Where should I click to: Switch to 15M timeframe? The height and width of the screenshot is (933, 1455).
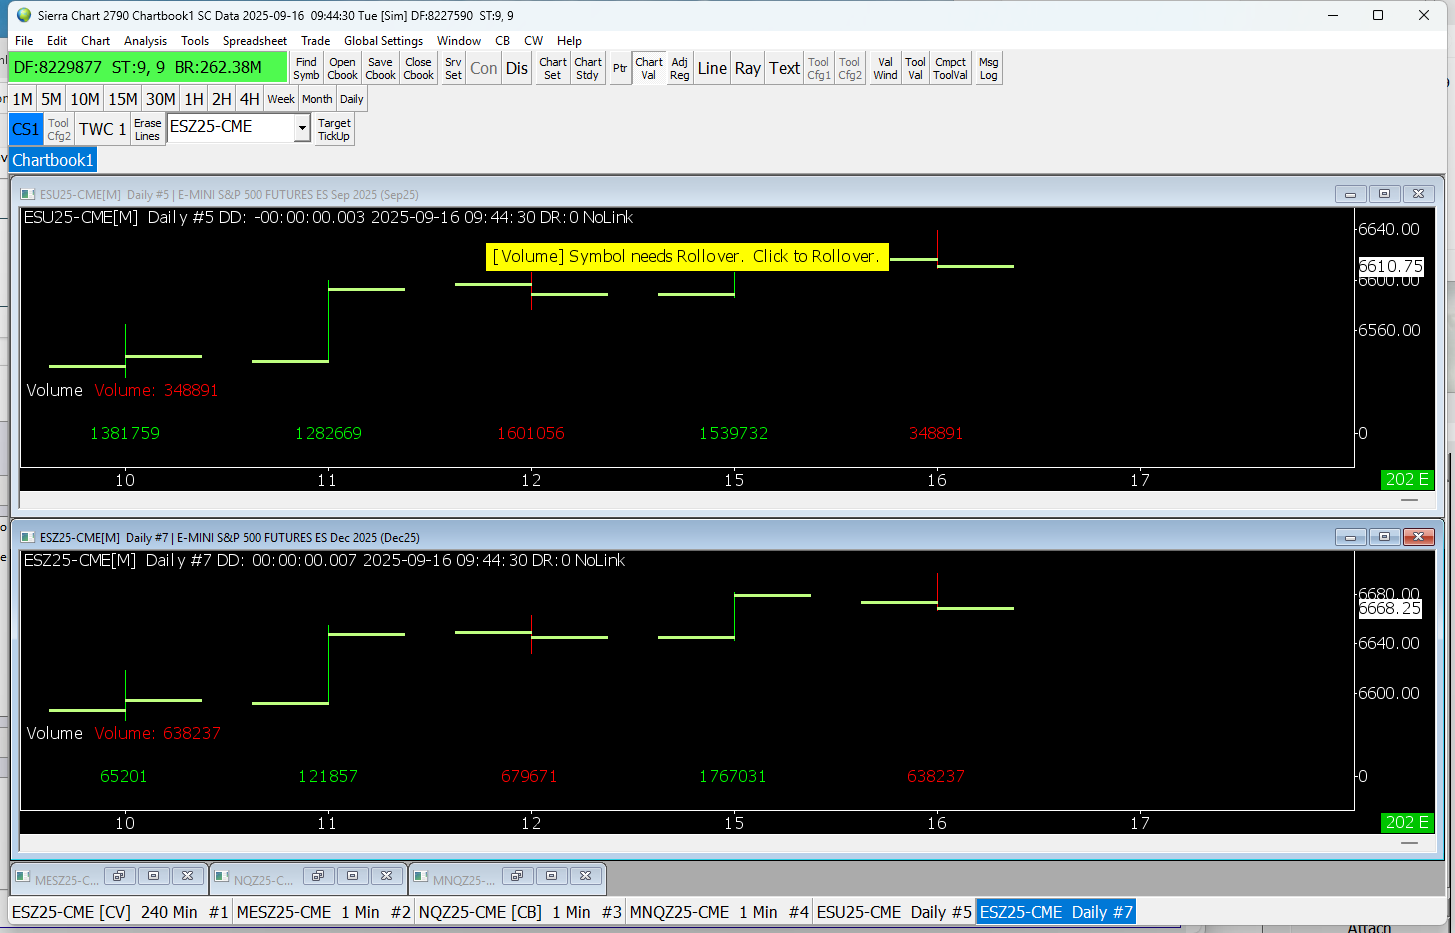click(123, 99)
